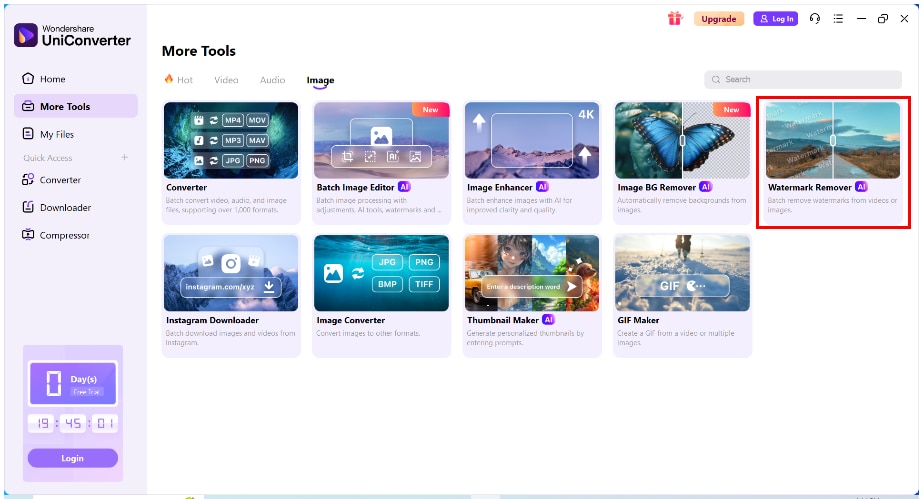This screenshot has height=499, width=923.
Task: Click the New badge on Image BG Remover
Action: point(731,109)
